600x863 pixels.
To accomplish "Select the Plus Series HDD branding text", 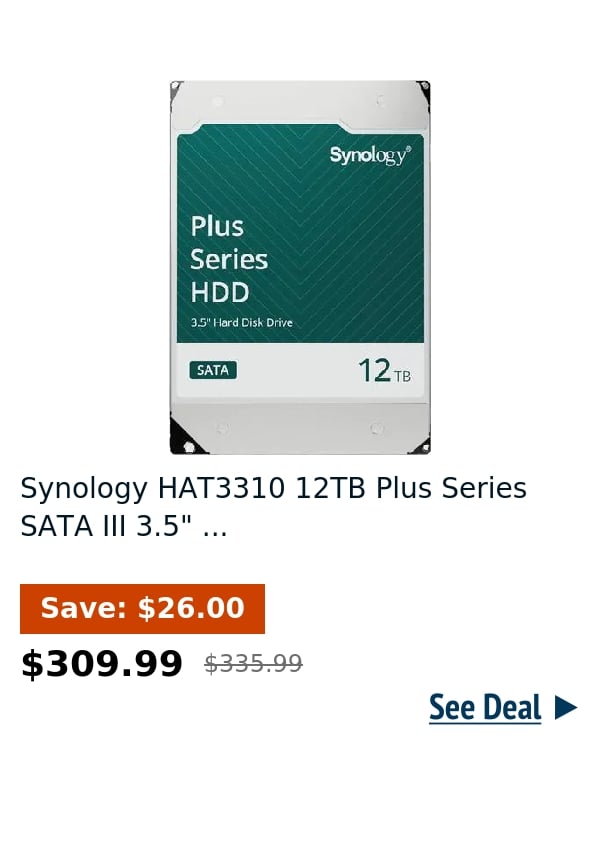I will coord(229,259).
